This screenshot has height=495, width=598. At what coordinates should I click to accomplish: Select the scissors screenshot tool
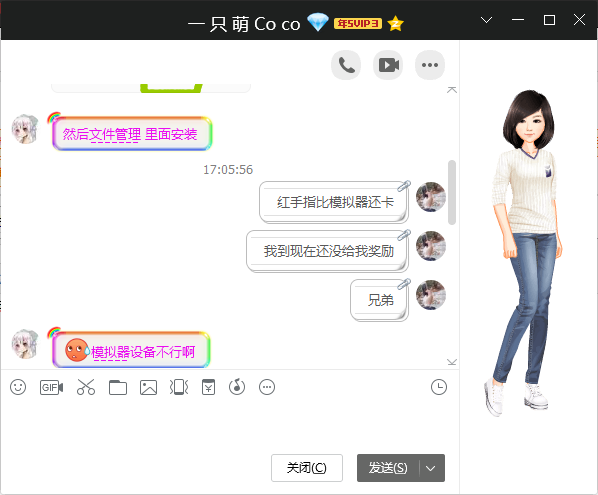pyautogui.click(x=86, y=387)
